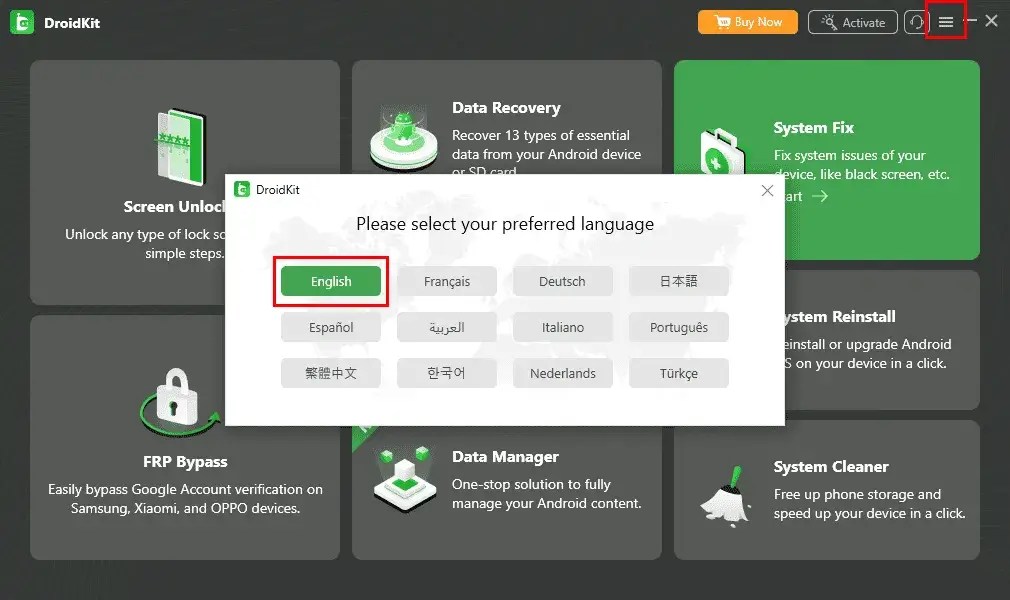
Task: Select the Español language option
Action: [330, 327]
